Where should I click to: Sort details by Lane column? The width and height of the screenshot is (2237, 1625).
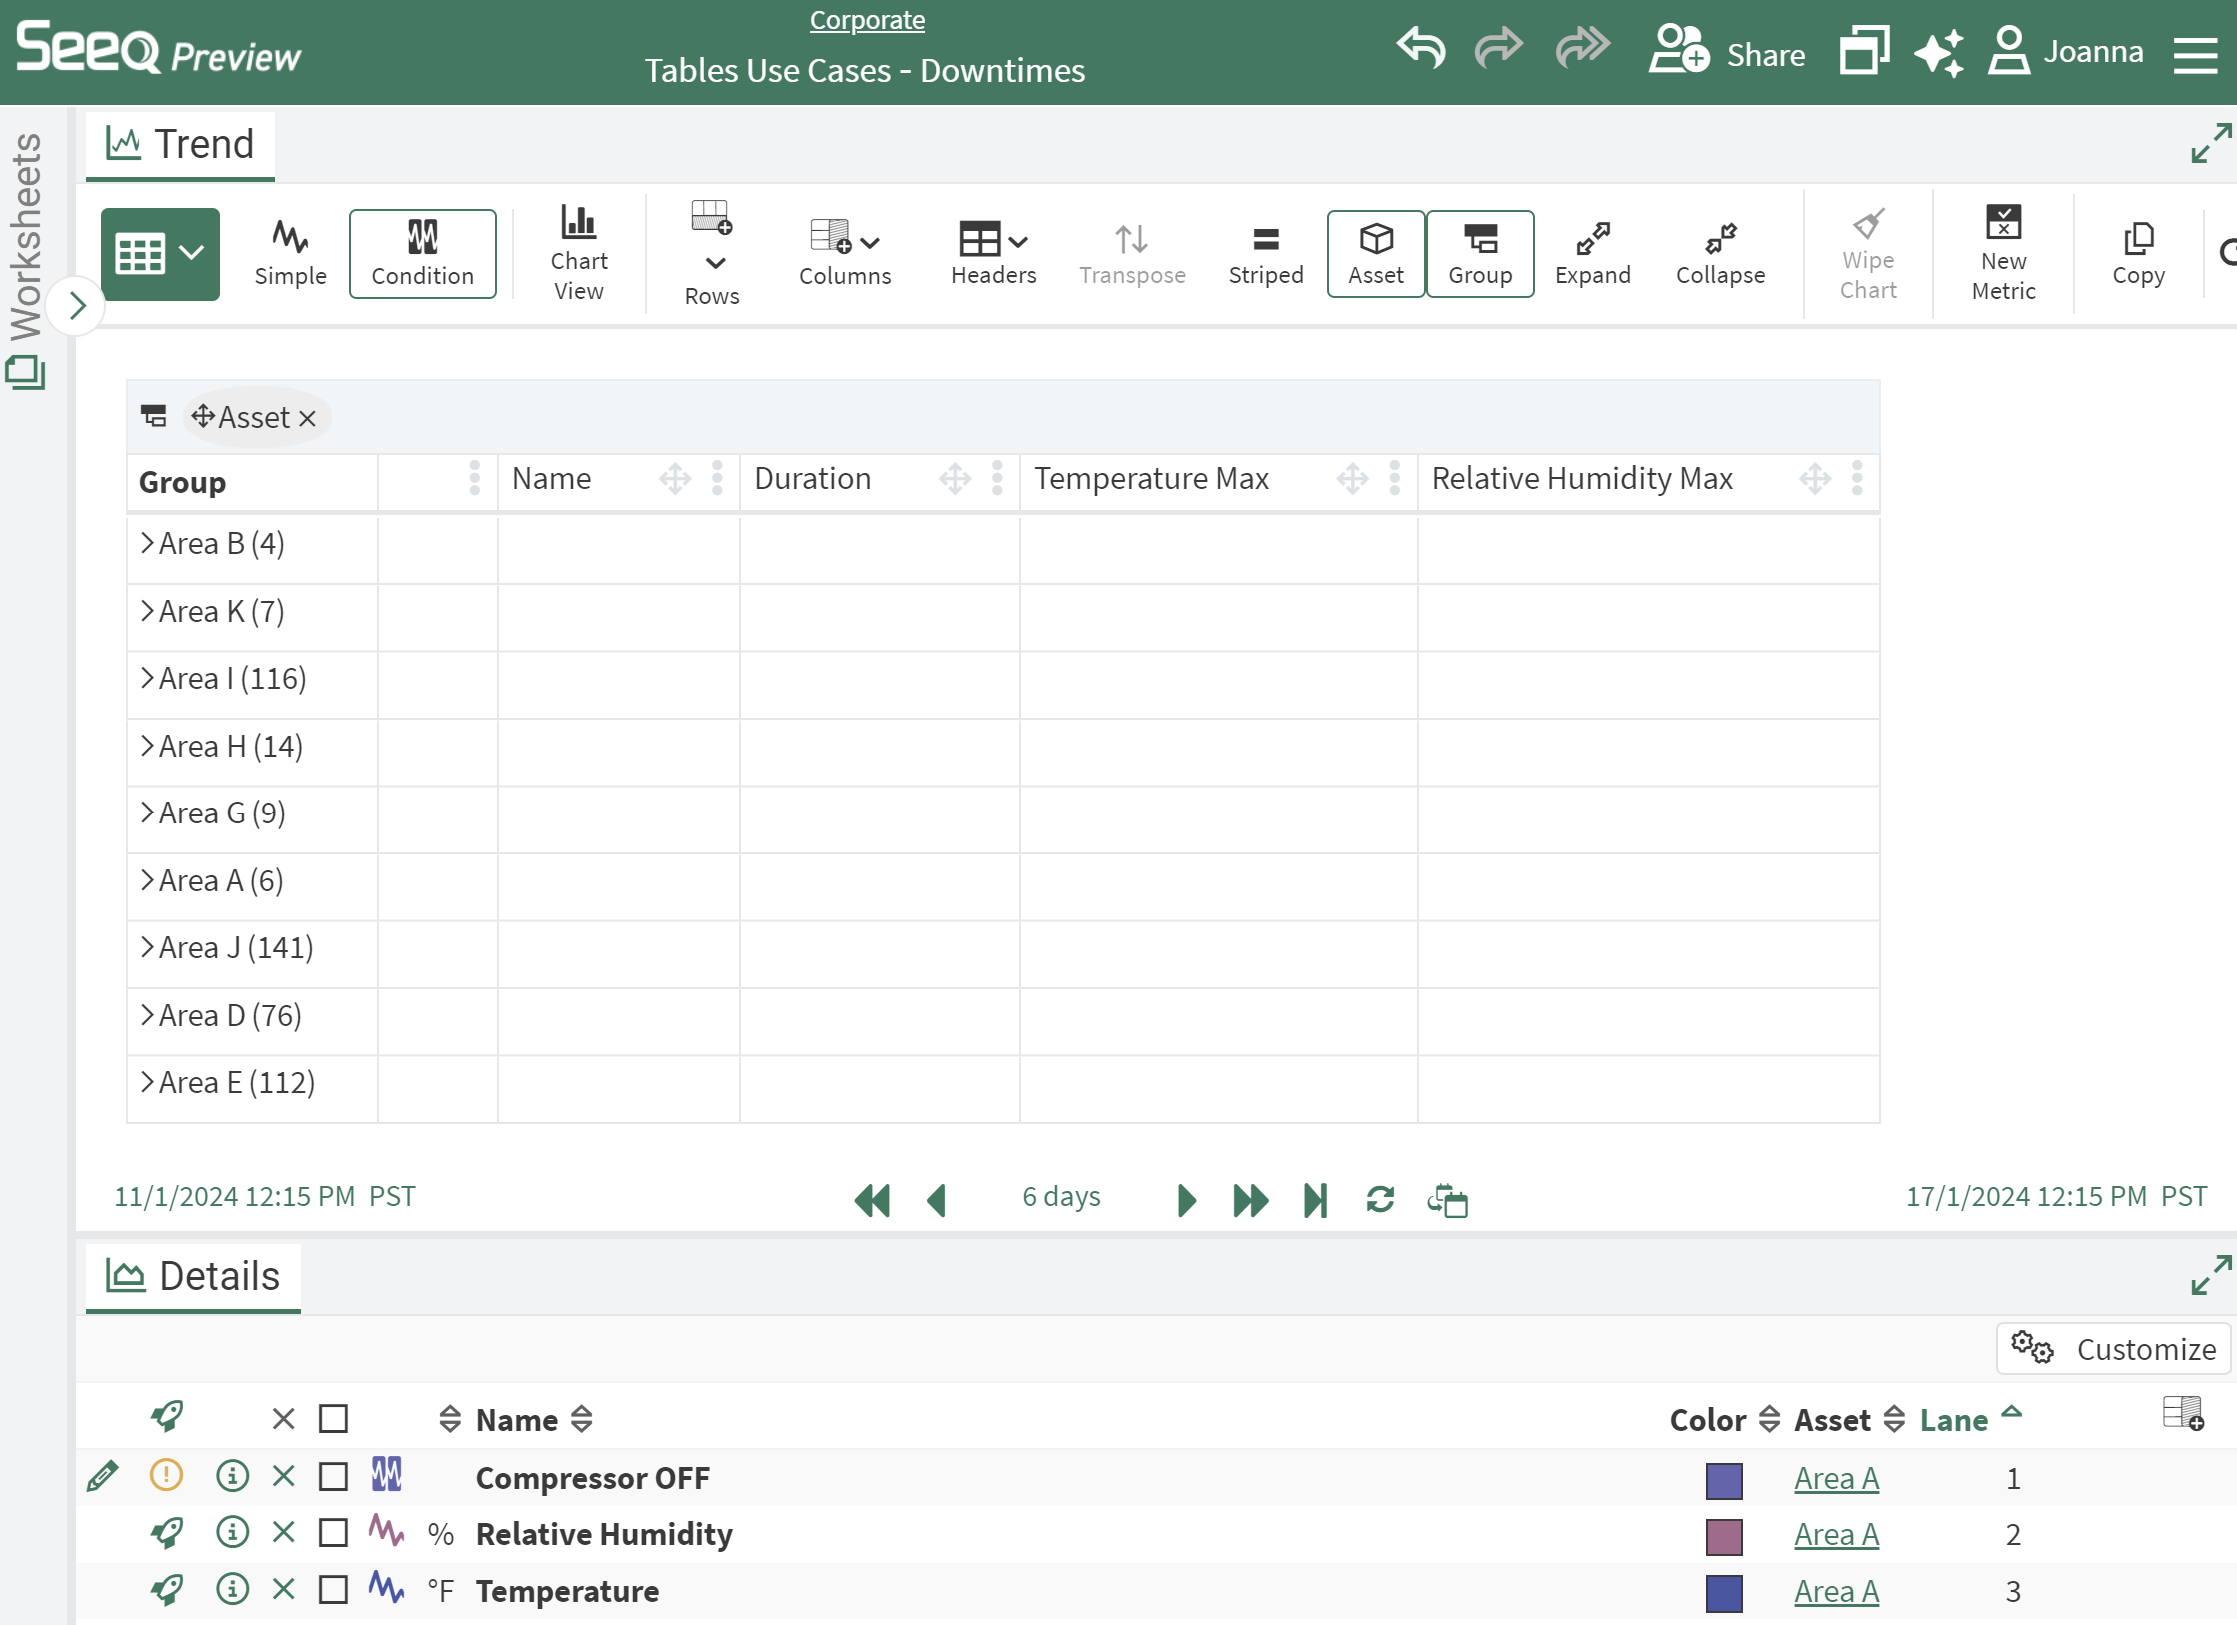click(x=1970, y=1419)
